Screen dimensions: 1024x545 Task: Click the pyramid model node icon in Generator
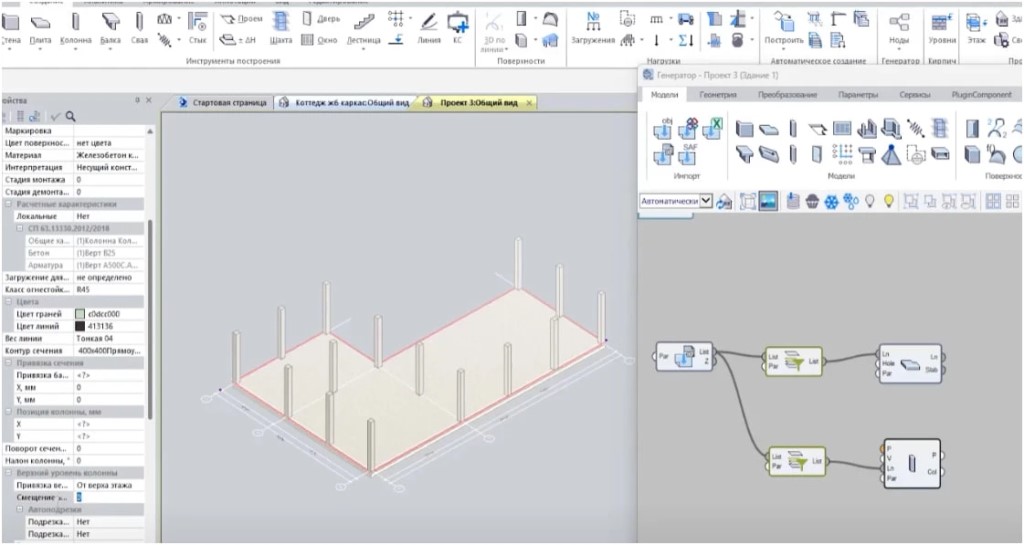891,155
